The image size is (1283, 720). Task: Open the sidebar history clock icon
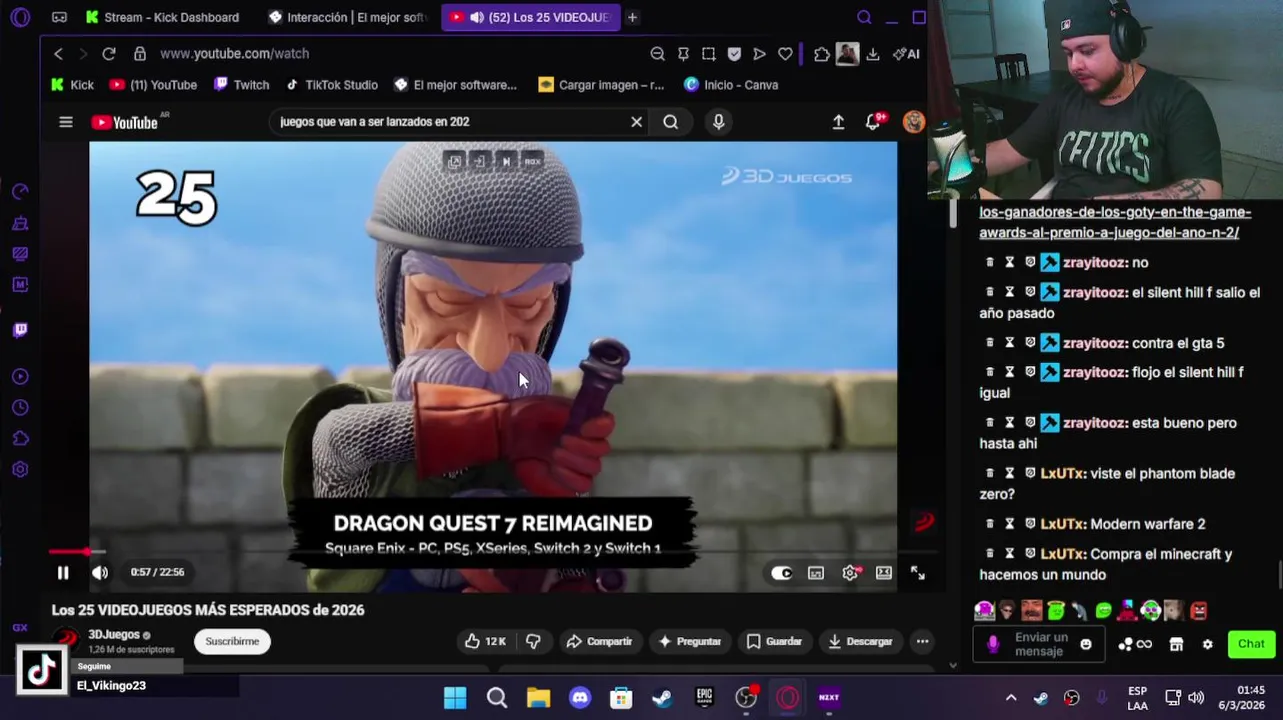[x=20, y=408]
